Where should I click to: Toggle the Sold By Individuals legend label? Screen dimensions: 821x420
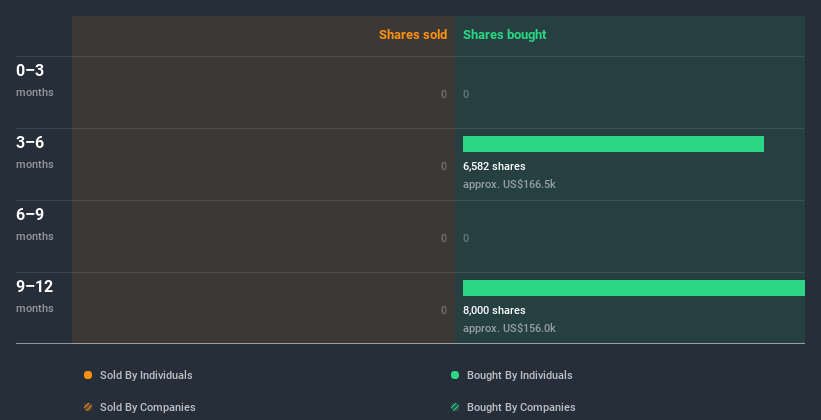coord(146,375)
